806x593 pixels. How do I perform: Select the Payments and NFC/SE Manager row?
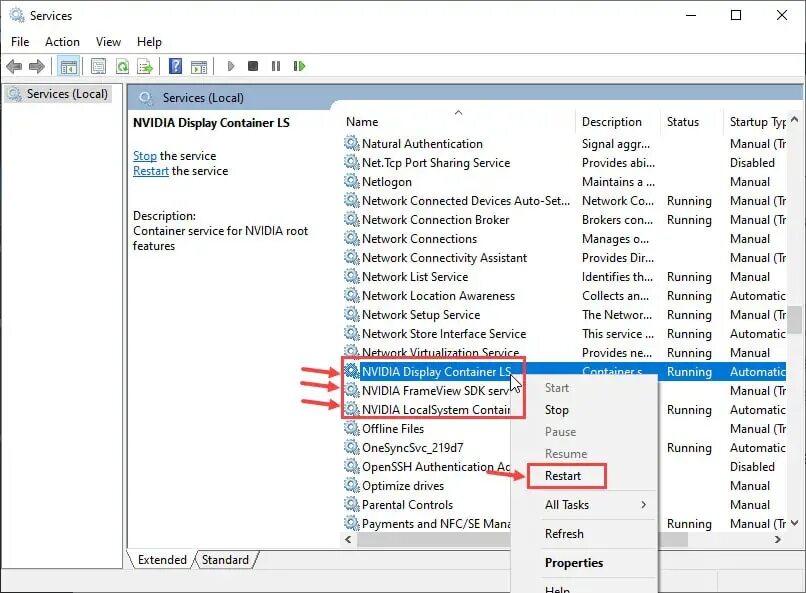(427, 524)
